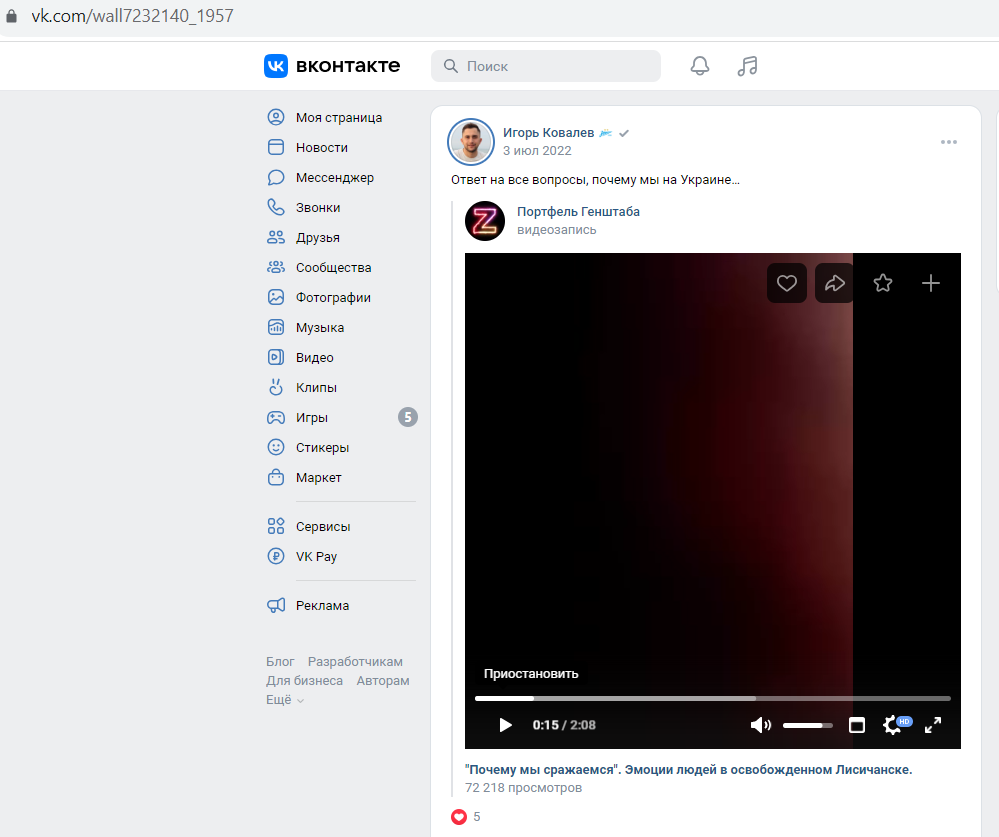Like post with red heart
This screenshot has height=837, width=999.
(459, 817)
